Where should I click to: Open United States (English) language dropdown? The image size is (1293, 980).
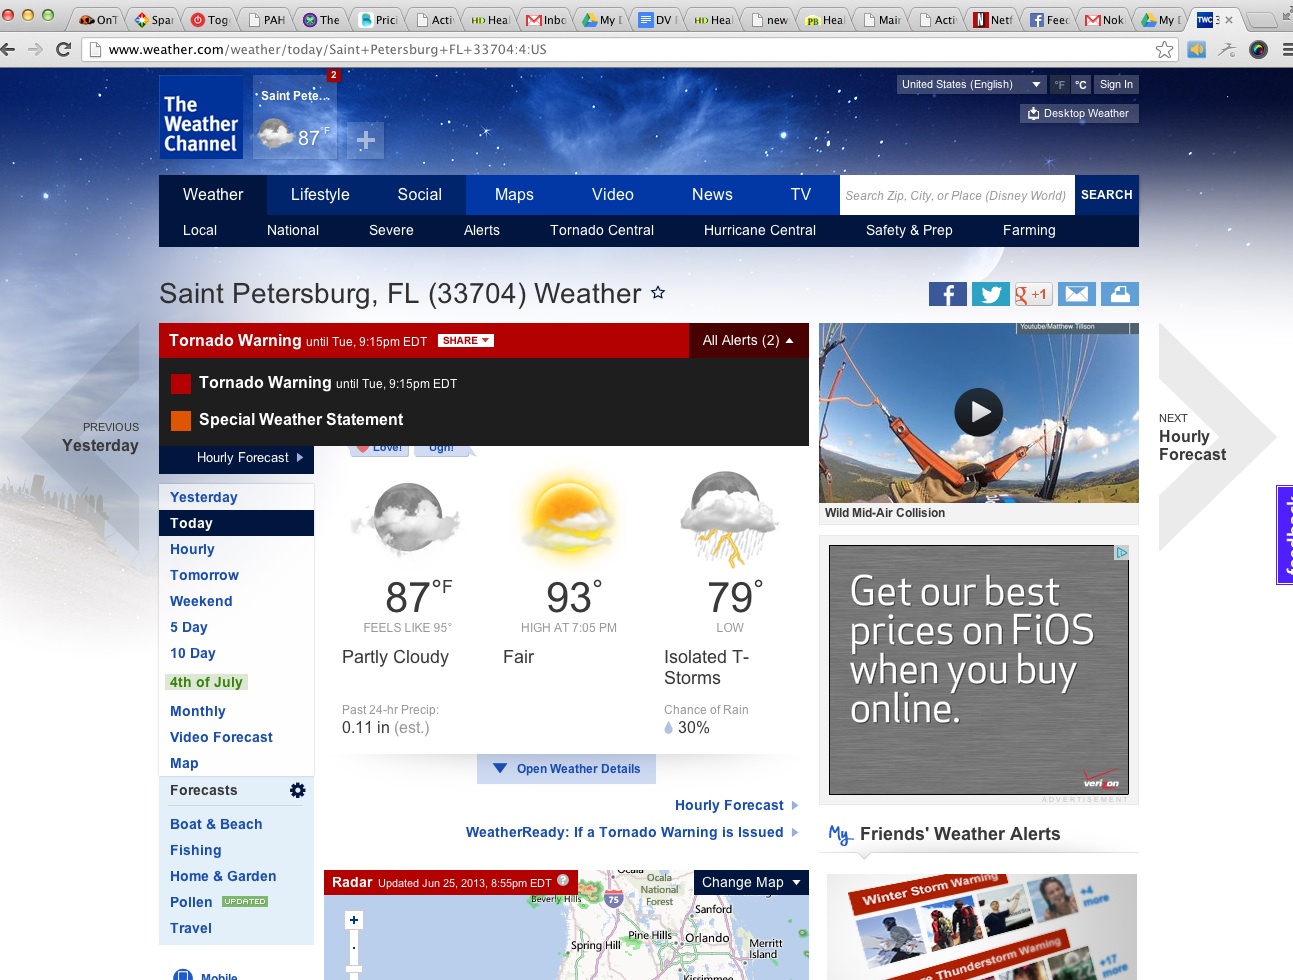click(970, 85)
